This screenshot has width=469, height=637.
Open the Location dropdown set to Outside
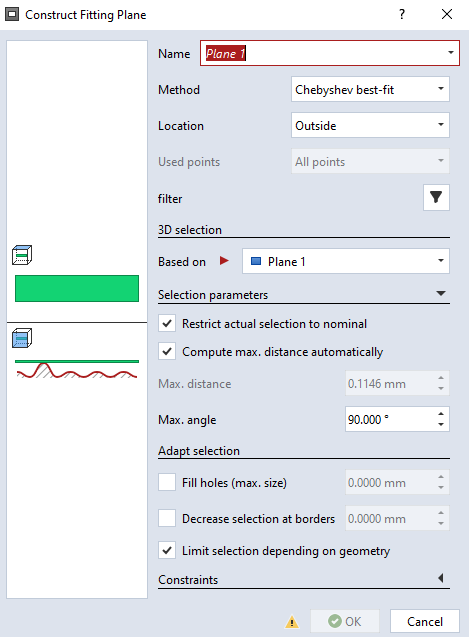(x=370, y=126)
